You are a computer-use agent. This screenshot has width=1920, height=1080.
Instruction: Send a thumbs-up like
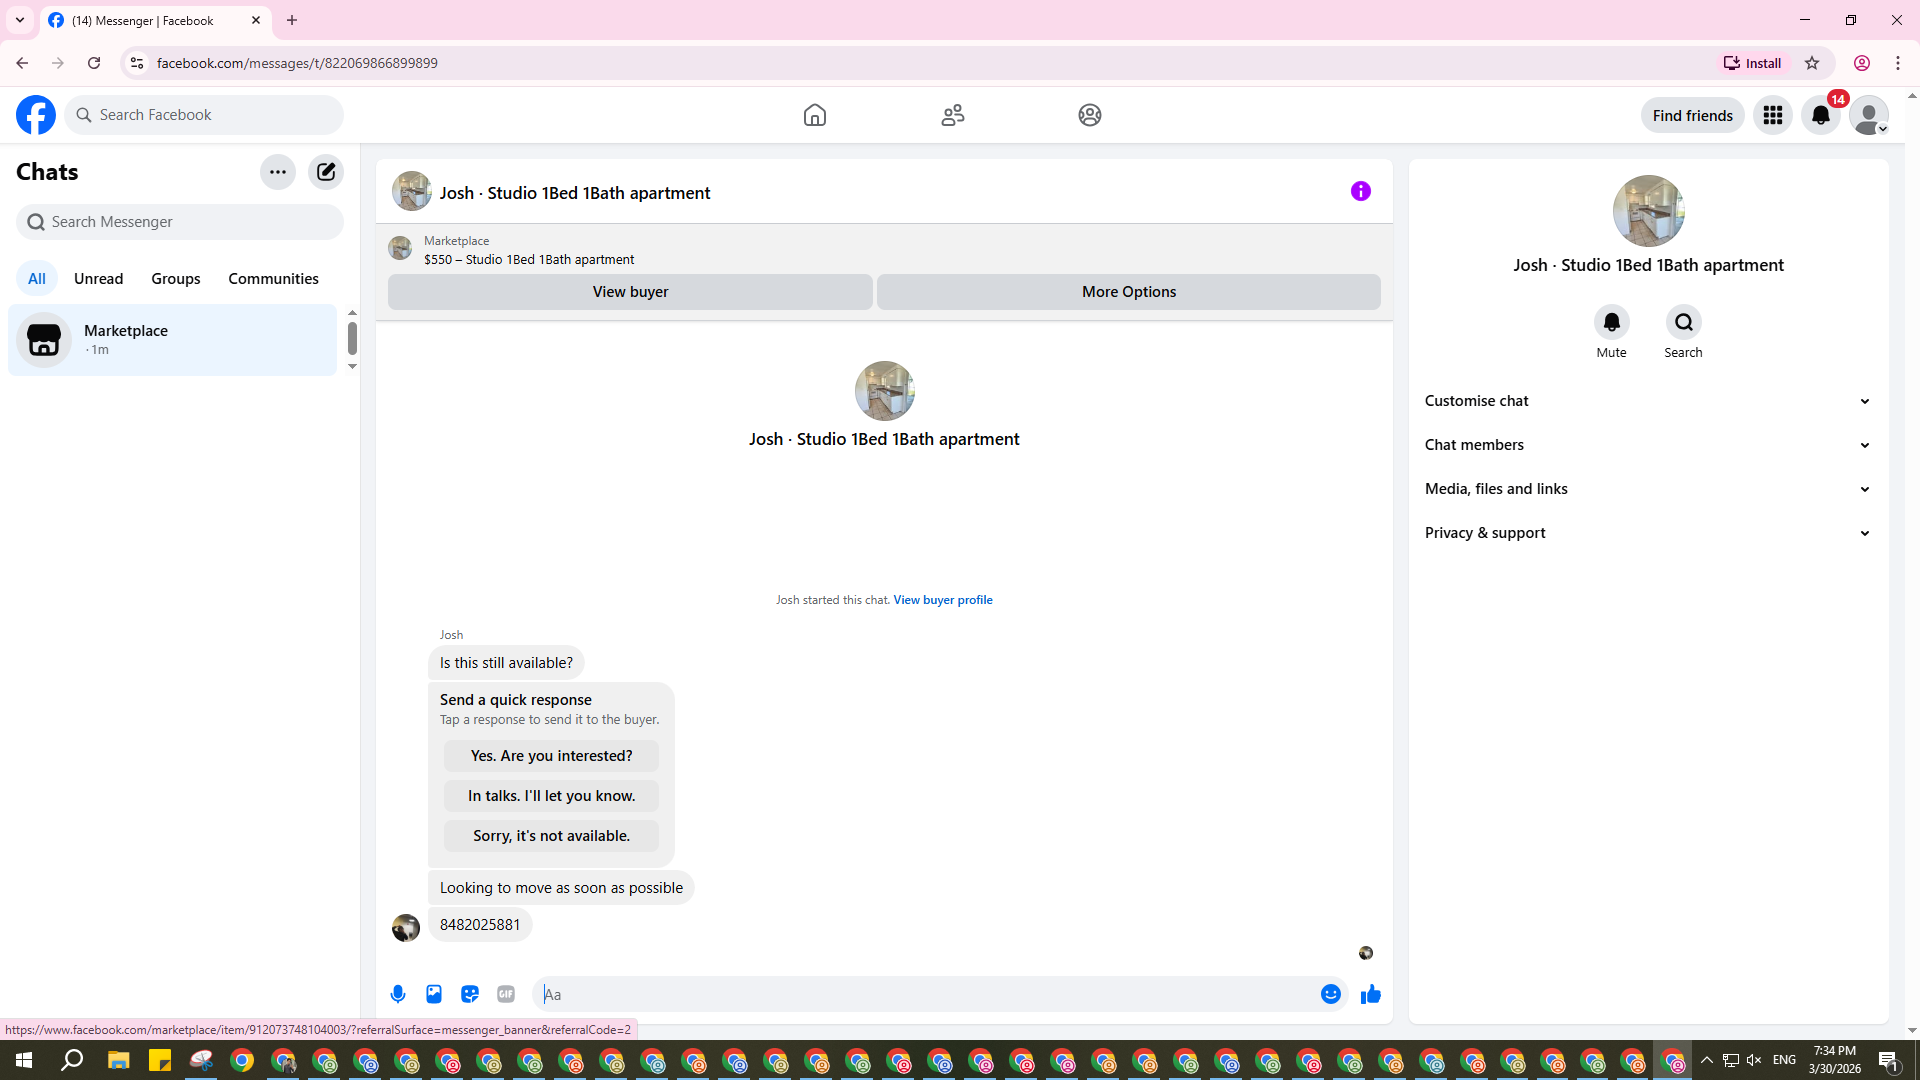(1370, 994)
